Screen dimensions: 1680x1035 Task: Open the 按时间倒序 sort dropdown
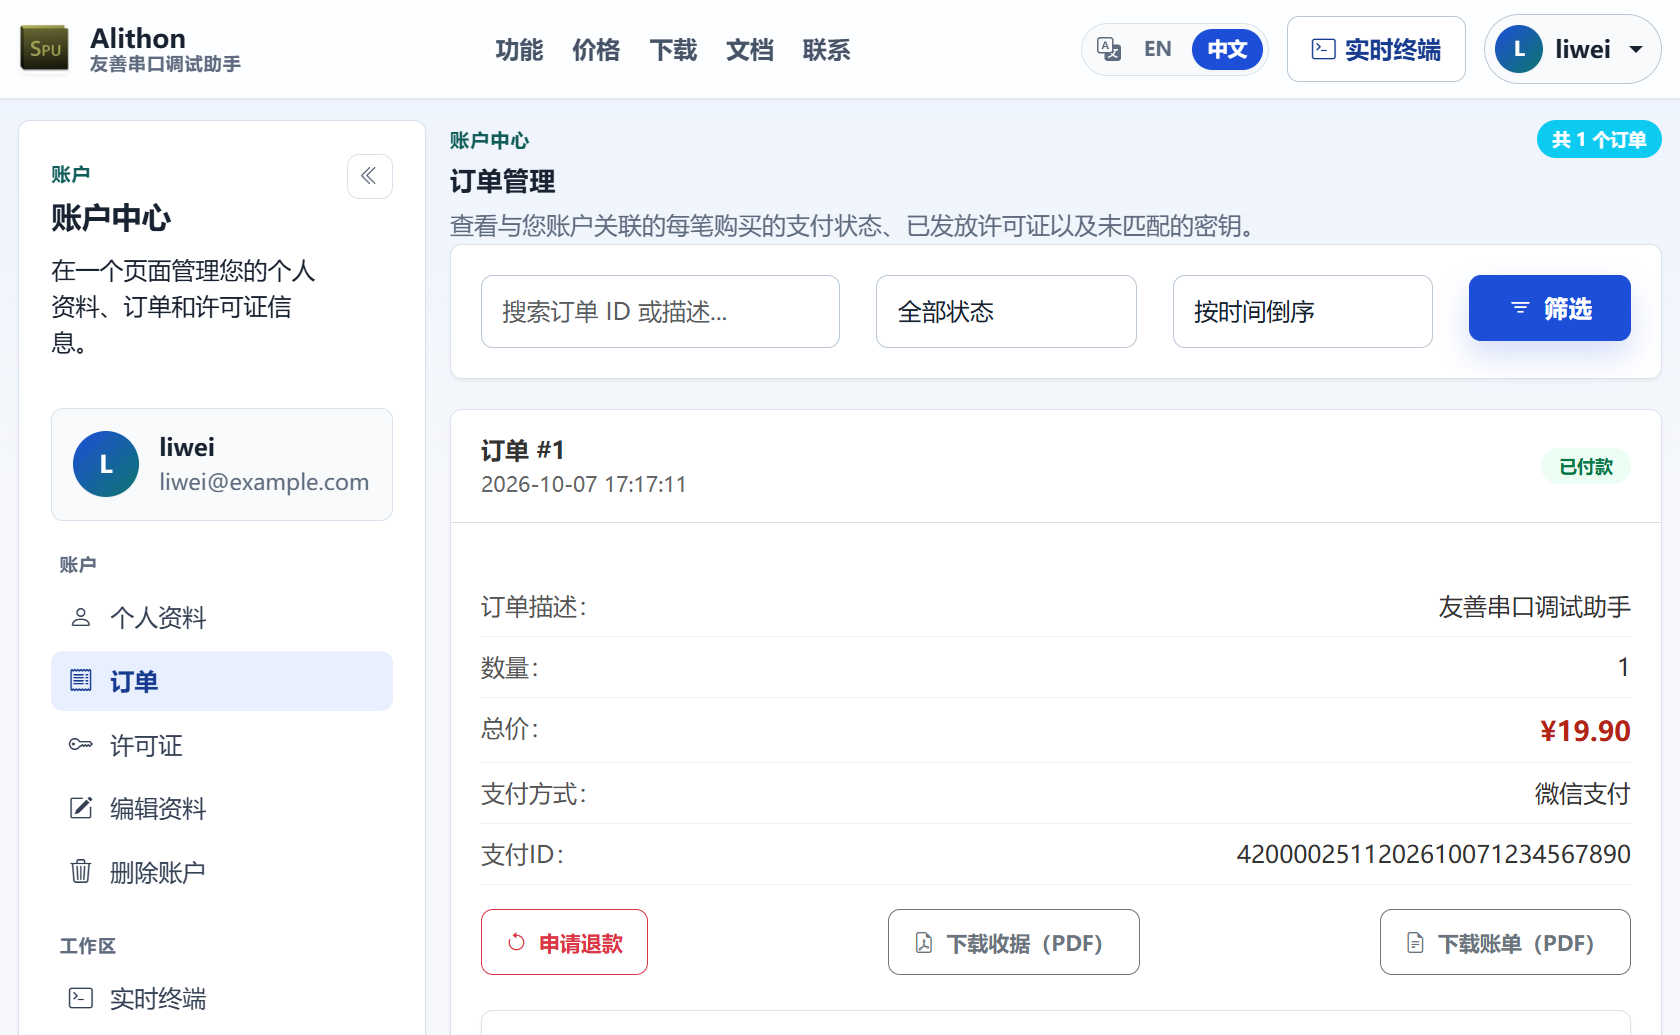[x=1302, y=312]
